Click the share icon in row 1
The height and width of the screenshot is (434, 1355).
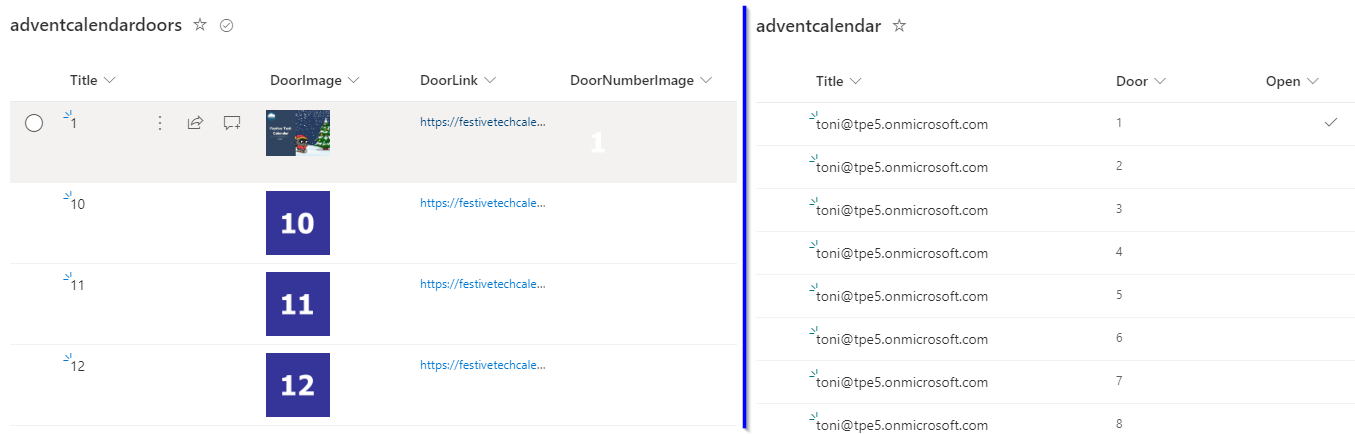[196, 123]
